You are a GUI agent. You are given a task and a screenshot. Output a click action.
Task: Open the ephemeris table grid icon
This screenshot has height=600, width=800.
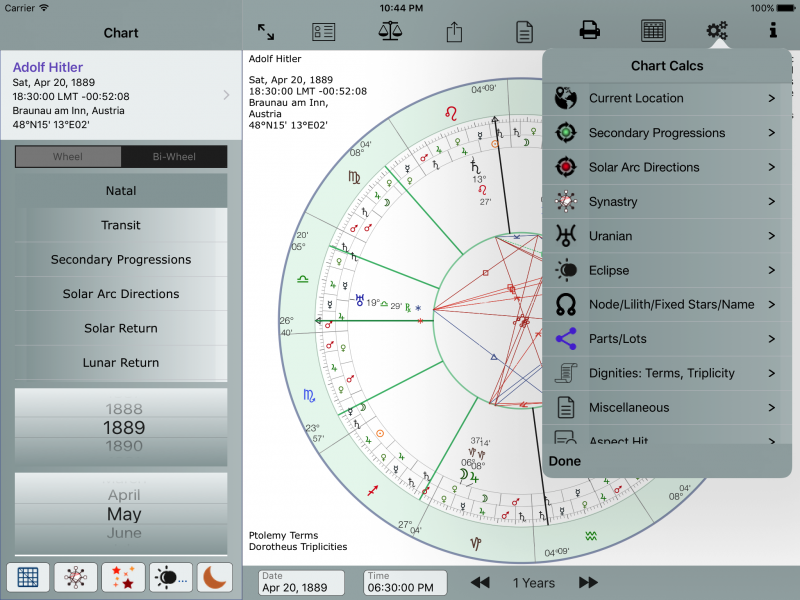[x=653, y=31]
